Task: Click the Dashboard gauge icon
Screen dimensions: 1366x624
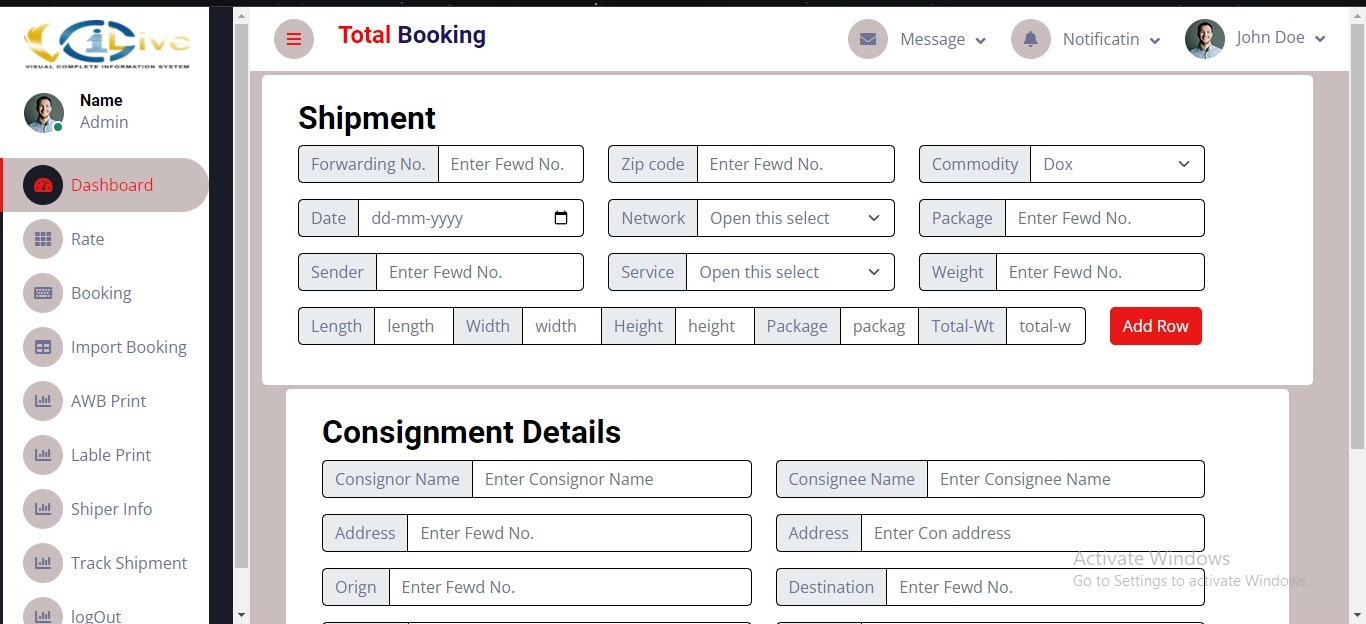Action: click(43, 185)
